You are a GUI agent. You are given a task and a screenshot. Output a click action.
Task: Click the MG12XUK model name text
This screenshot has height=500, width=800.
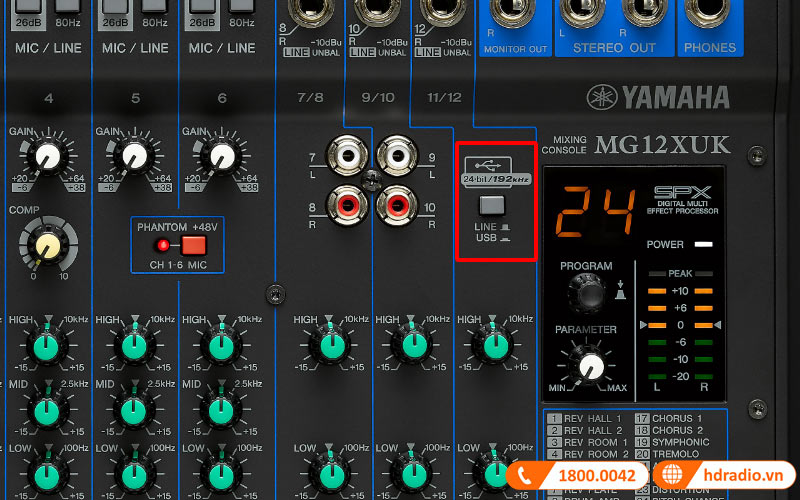[x=662, y=145]
